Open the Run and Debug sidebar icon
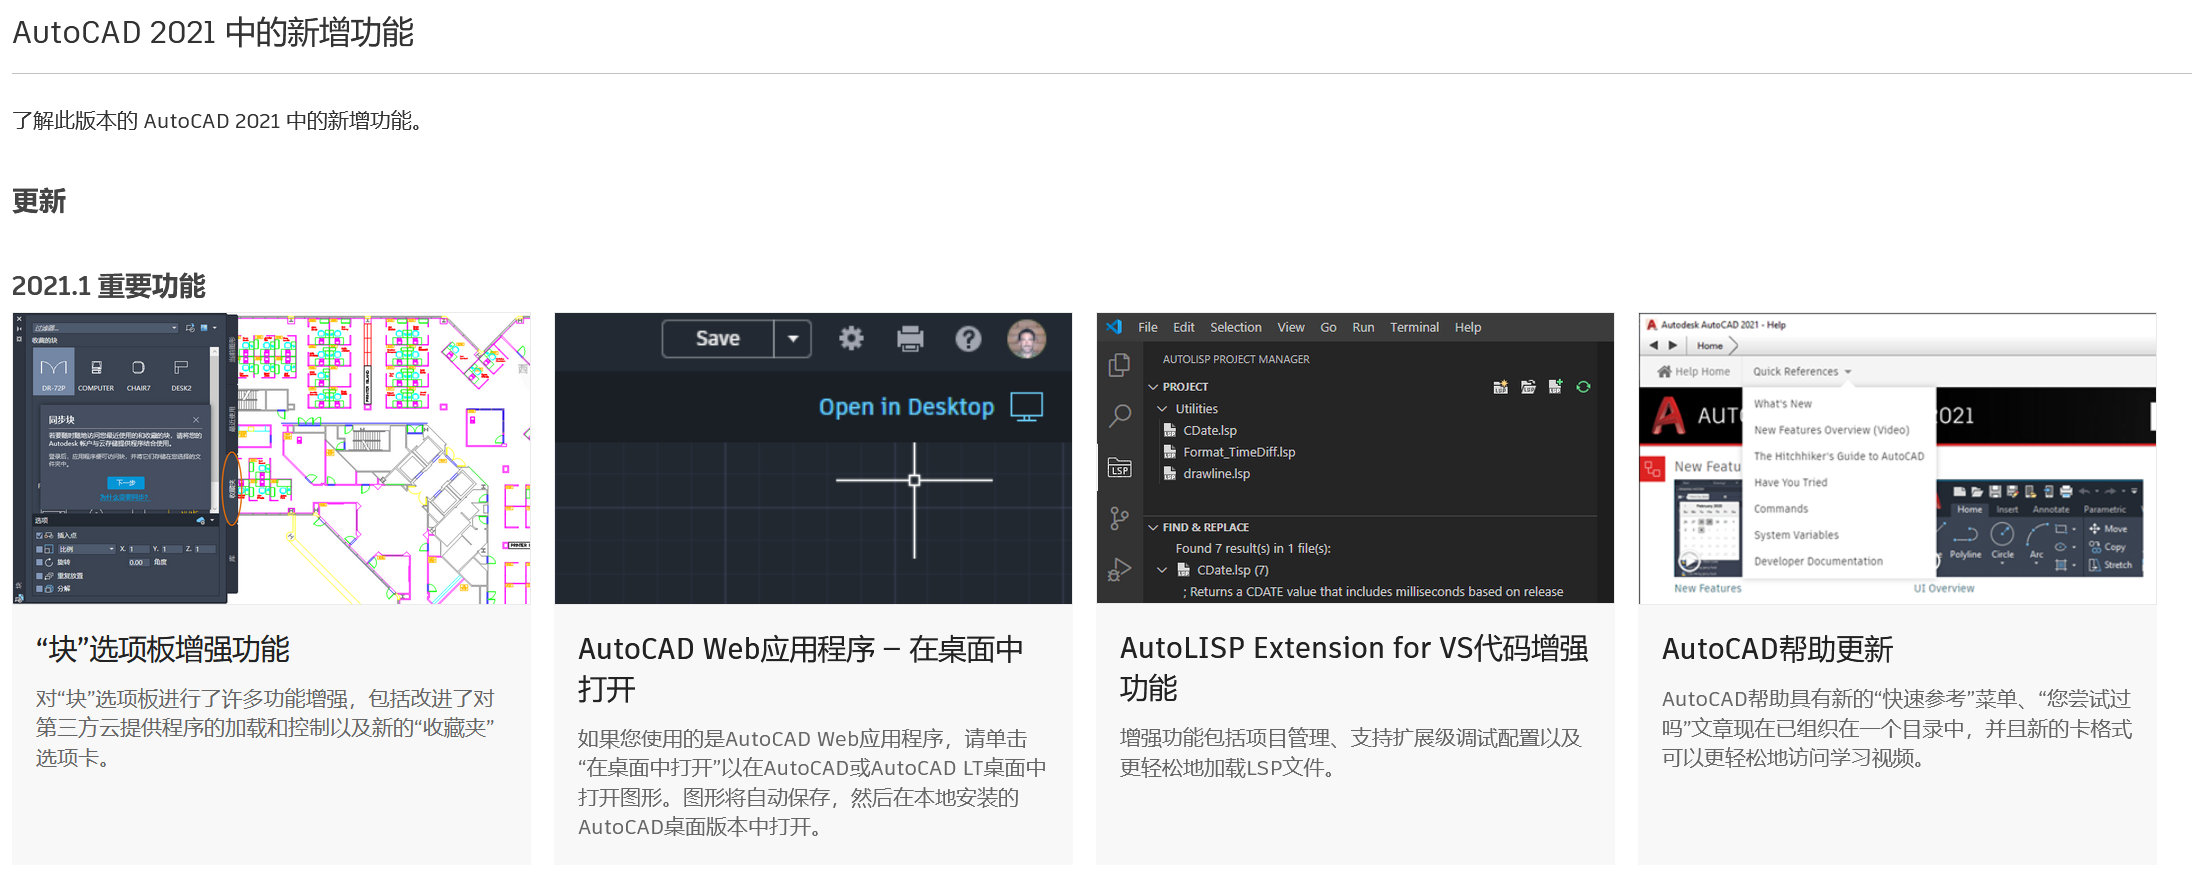Screen dimensions: 2192x873 (x=1120, y=570)
